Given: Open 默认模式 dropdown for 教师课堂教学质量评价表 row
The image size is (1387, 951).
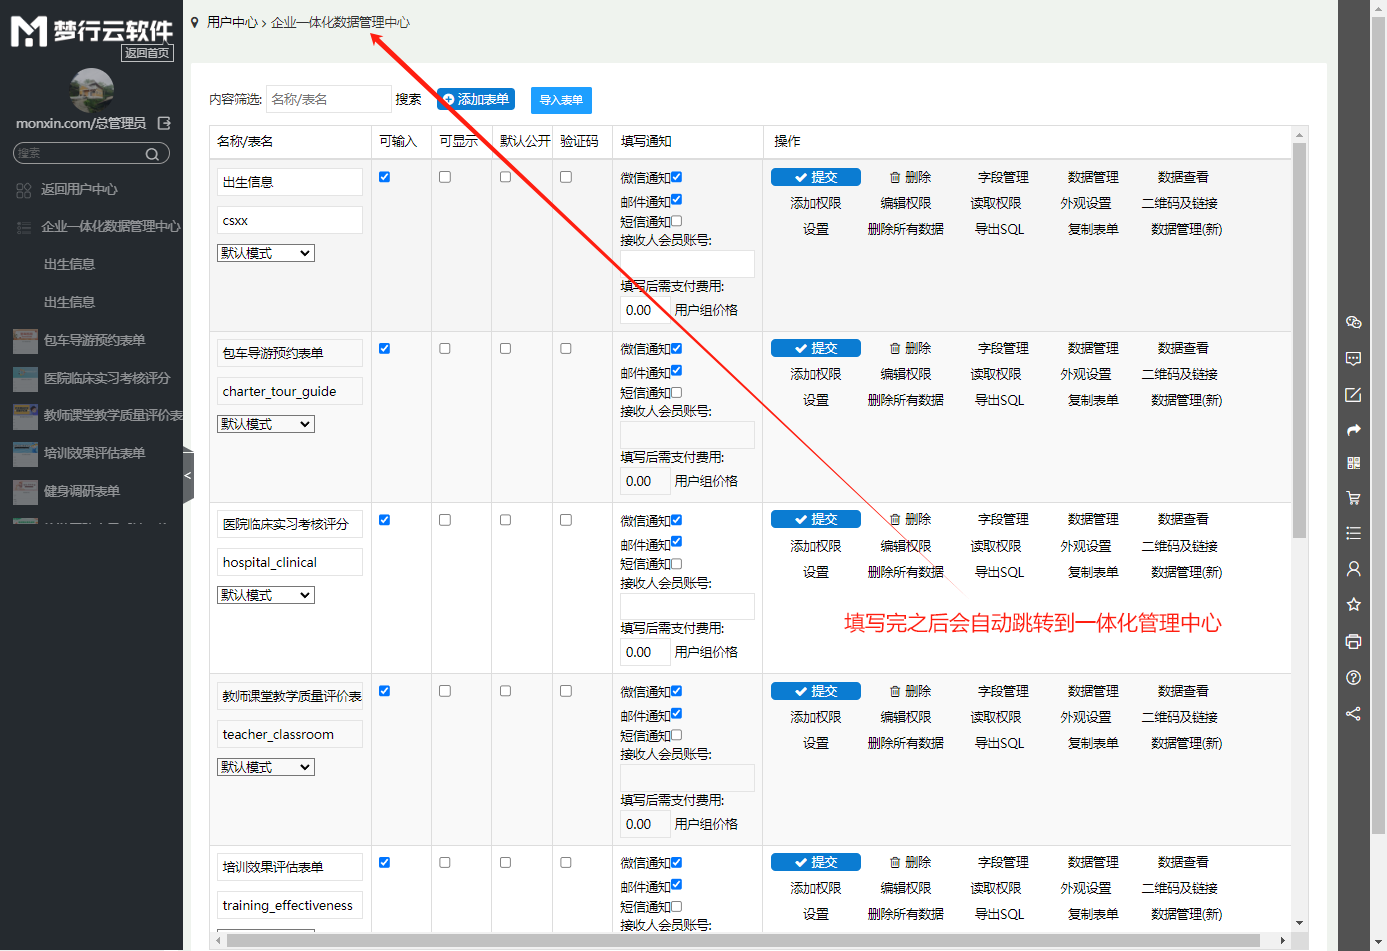Looking at the screenshot, I should pyautogui.click(x=266, y=767).
